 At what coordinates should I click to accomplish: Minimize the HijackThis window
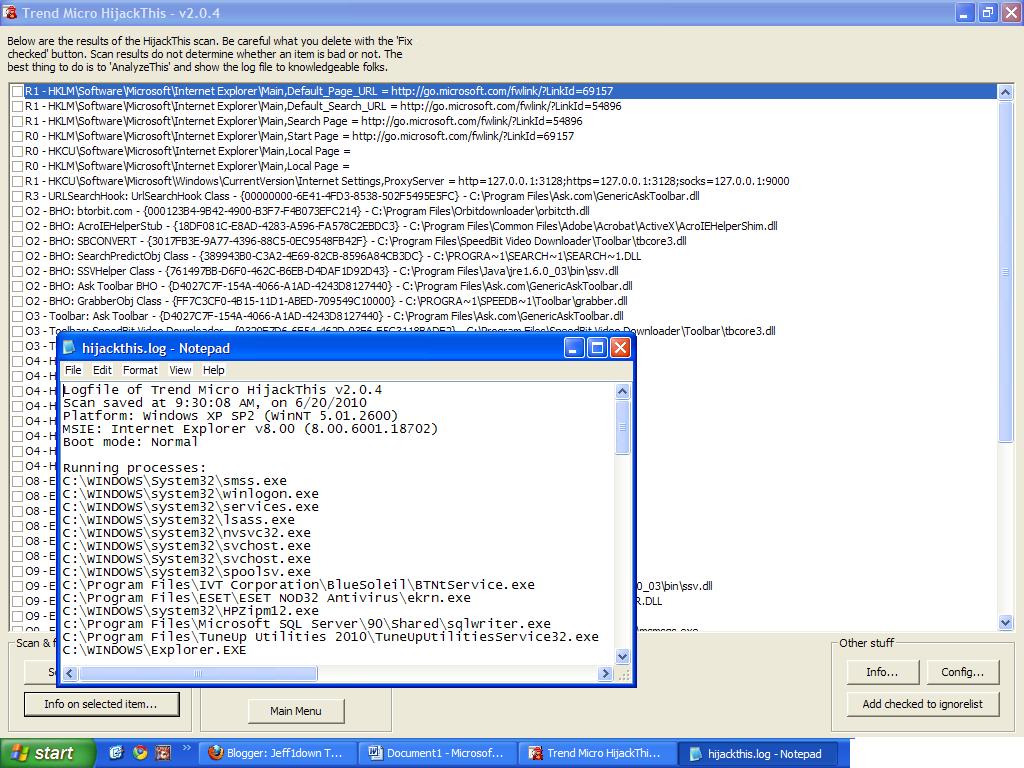click(x=965, y=12)
